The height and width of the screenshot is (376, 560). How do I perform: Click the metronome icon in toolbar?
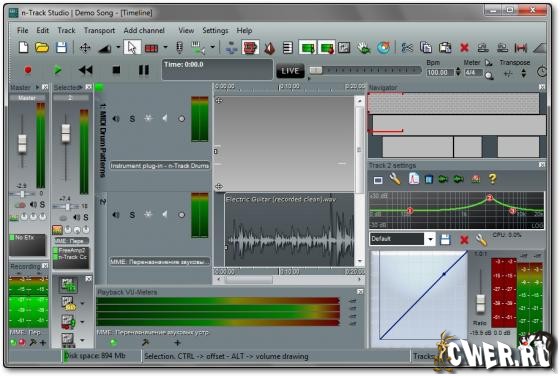(x=270, y=48)
